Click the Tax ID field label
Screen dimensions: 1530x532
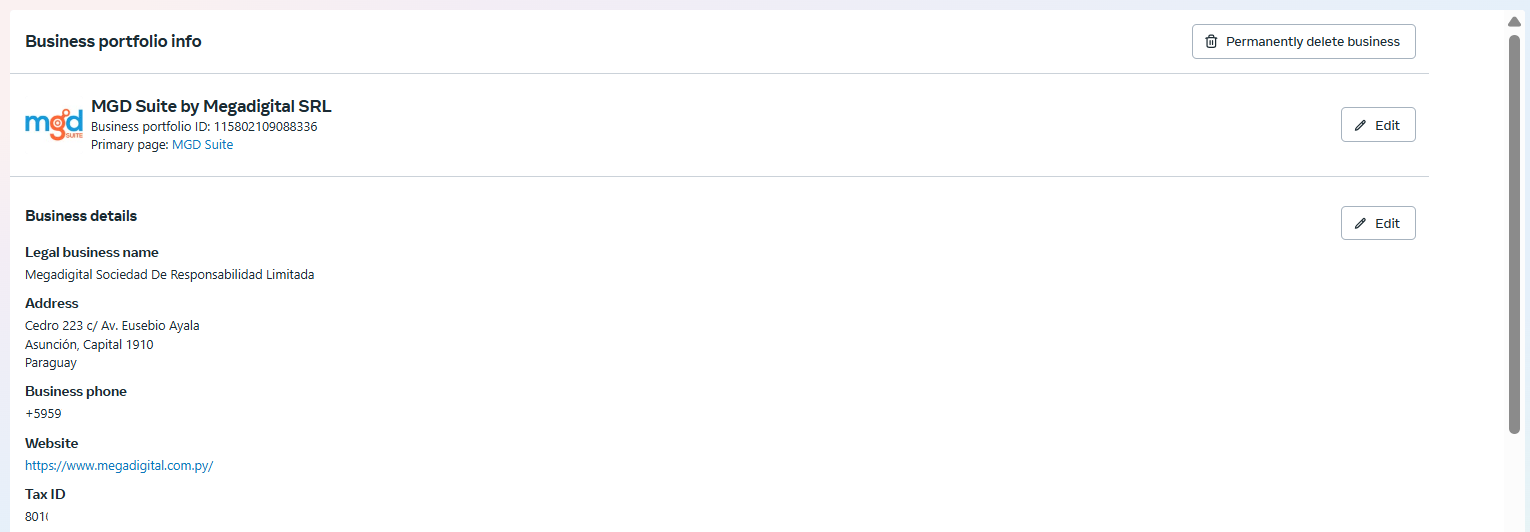coord(45,494)
